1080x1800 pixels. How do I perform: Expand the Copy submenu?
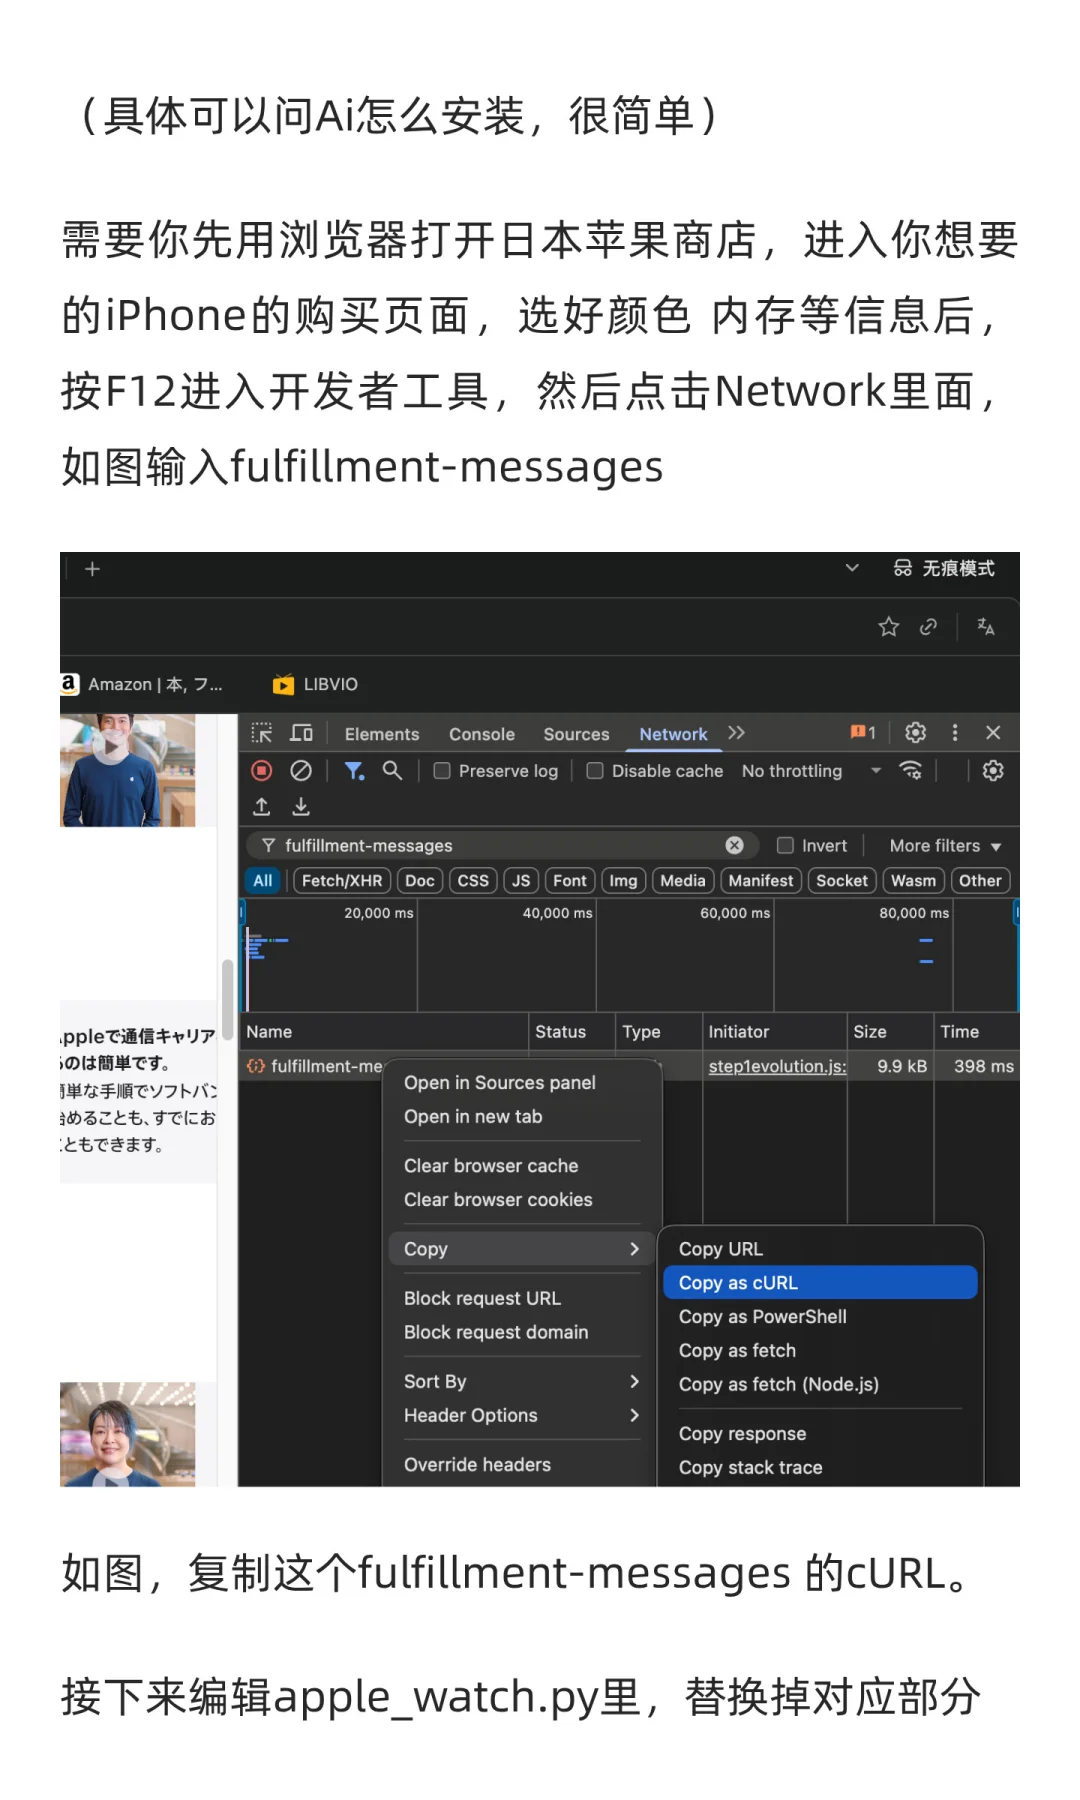point(521,1249)
